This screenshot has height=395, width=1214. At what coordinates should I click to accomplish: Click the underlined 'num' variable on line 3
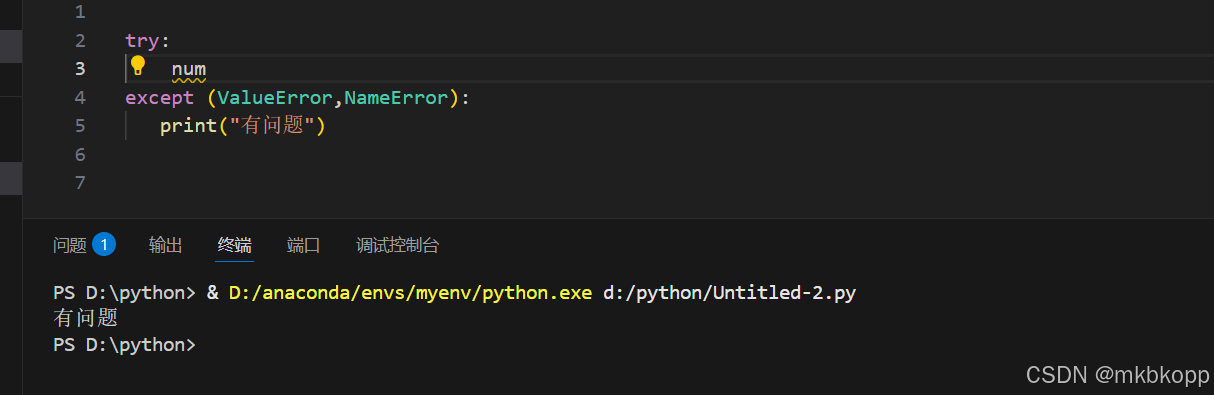coord(189,70)
